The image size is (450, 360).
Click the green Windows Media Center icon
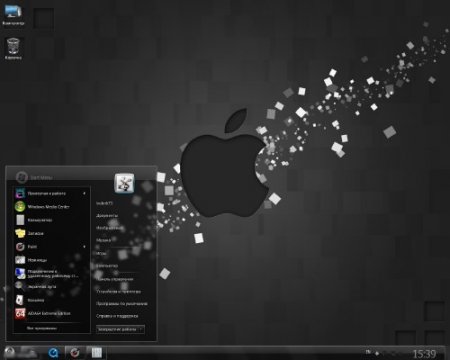click(x=20, y=207)
